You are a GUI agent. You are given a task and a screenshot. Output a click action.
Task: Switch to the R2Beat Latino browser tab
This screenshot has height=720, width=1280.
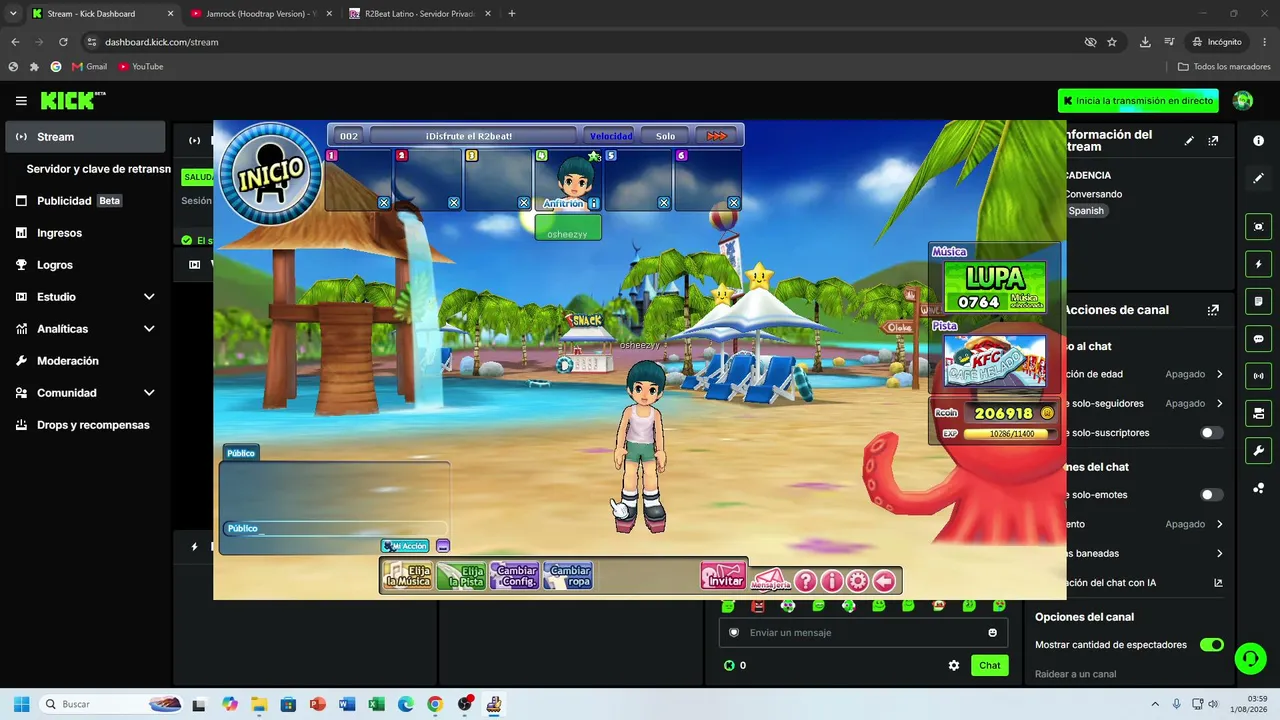click(419, 14)
